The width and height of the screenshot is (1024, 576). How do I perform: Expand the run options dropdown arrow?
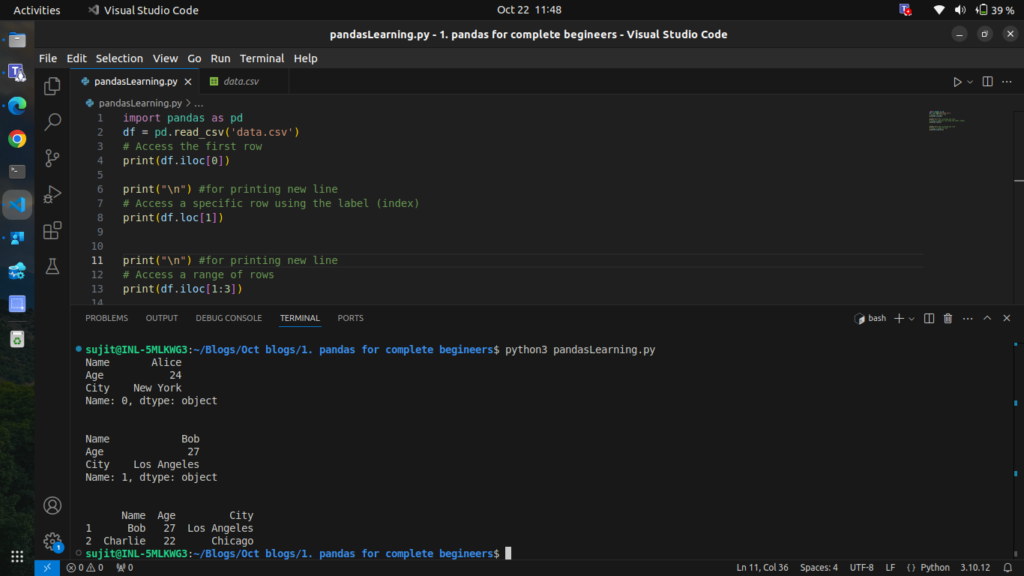pos(969,82)
